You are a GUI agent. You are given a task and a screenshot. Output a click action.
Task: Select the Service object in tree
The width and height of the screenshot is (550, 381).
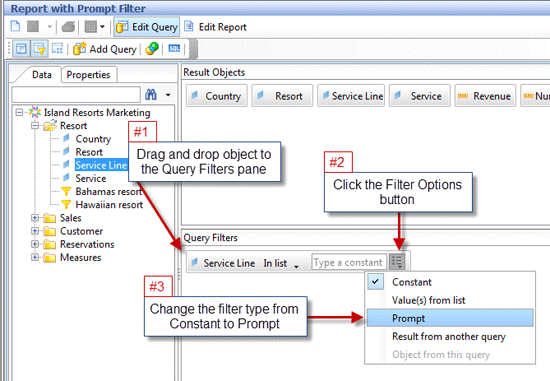click(x=91, y=179)
